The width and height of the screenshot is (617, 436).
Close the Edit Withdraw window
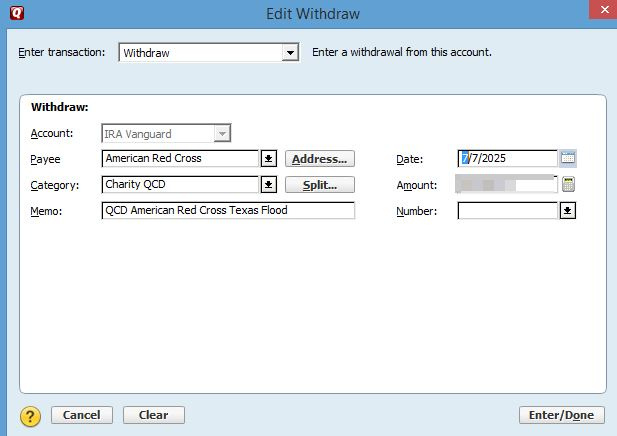pos(605,9)
